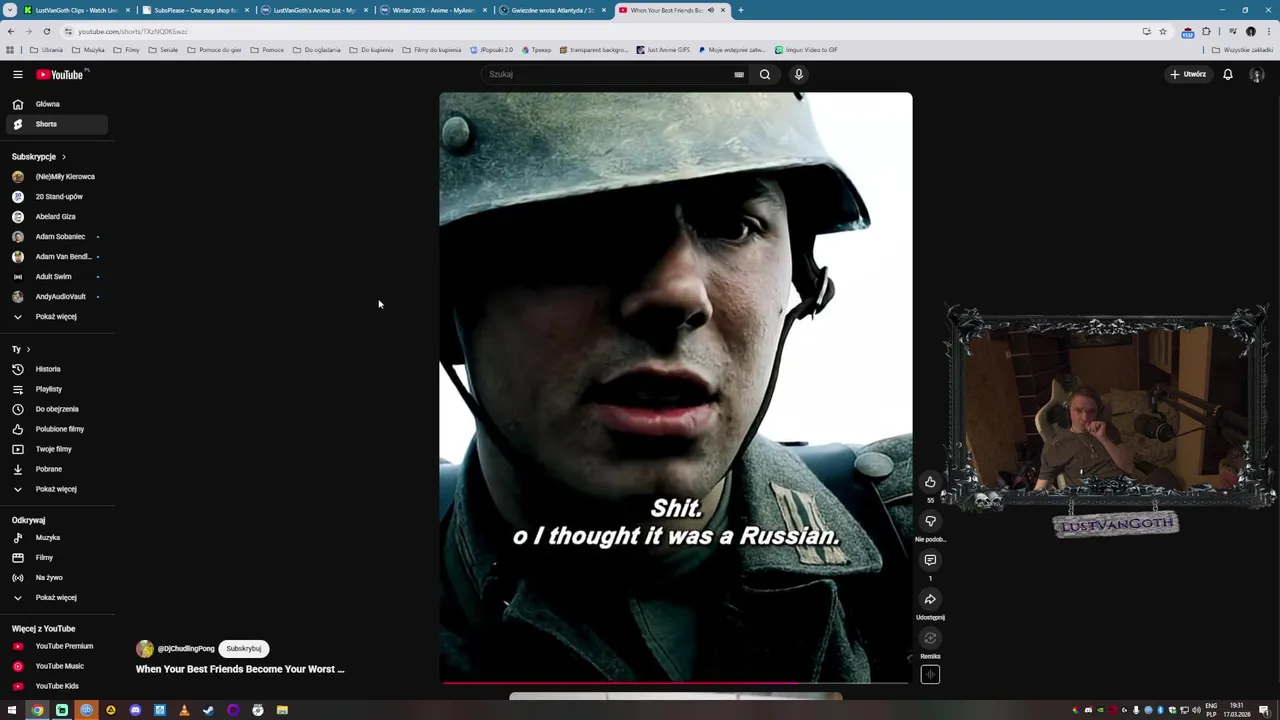
Task: Open the YouTube hamburger guide menu
Action: 17,74
